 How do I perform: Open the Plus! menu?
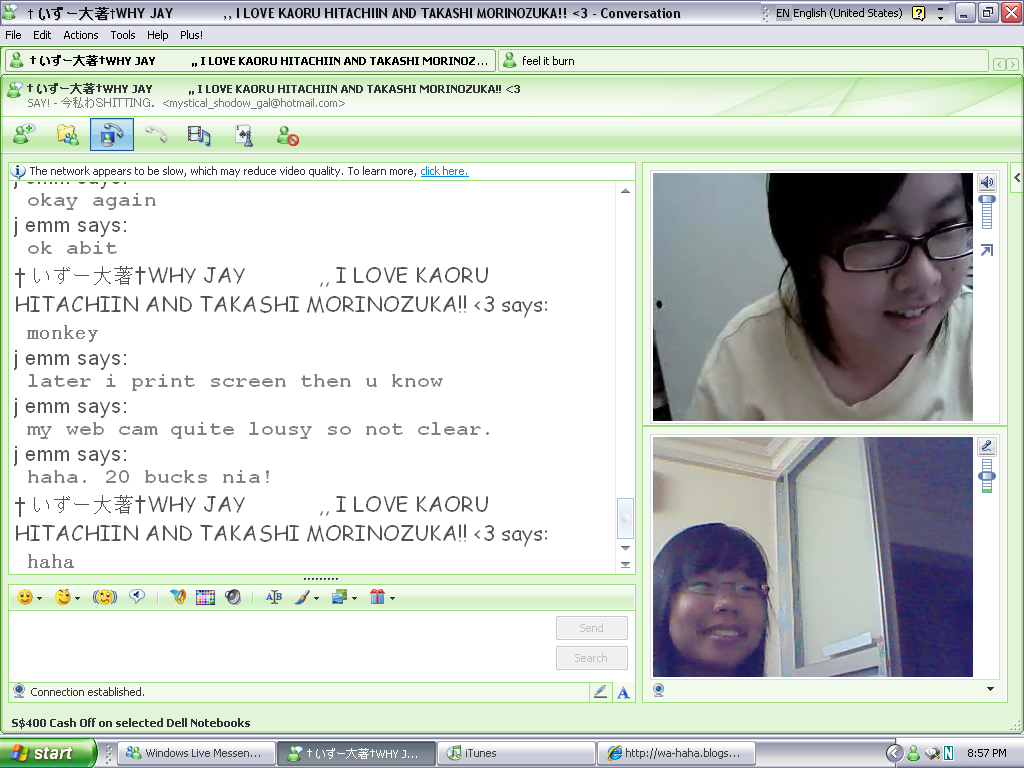click(191, 35)
